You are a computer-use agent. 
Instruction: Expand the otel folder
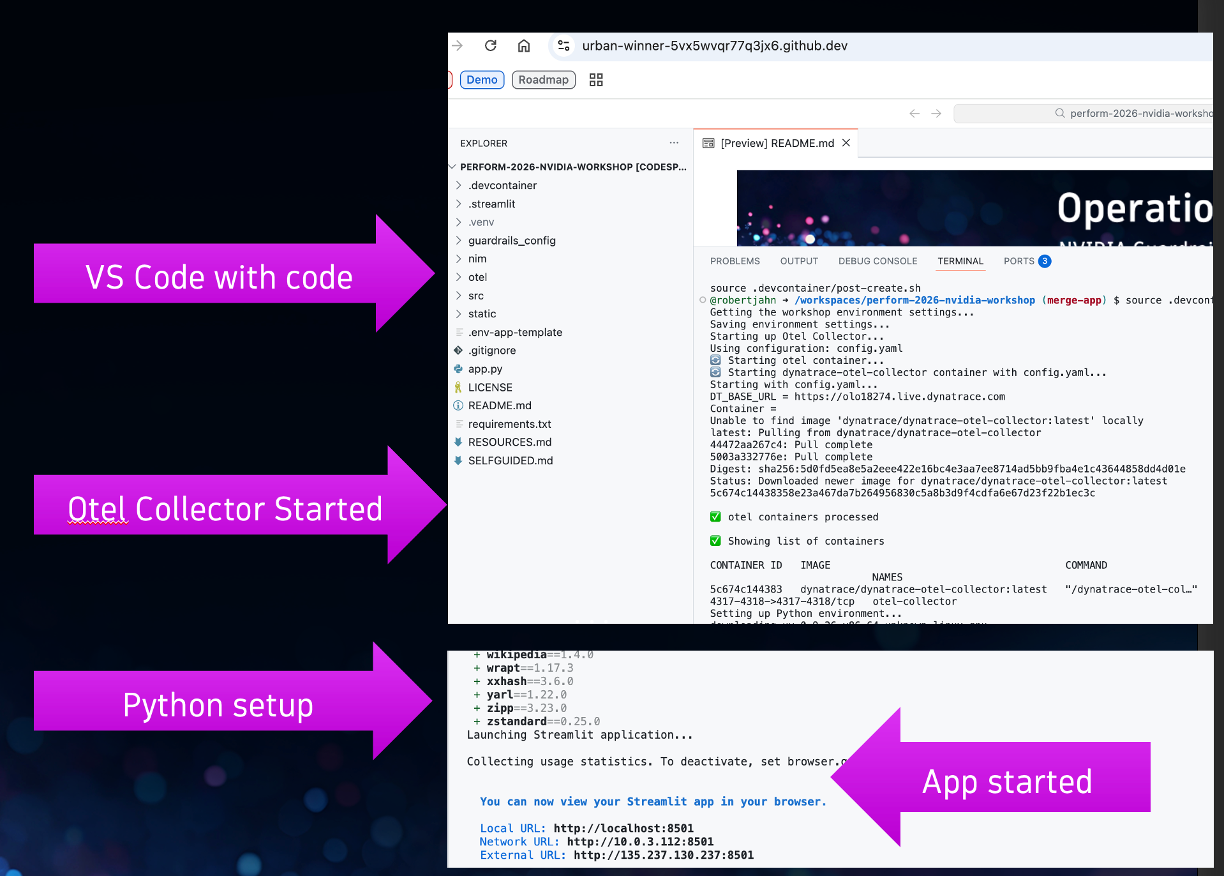tap(477, 277)
